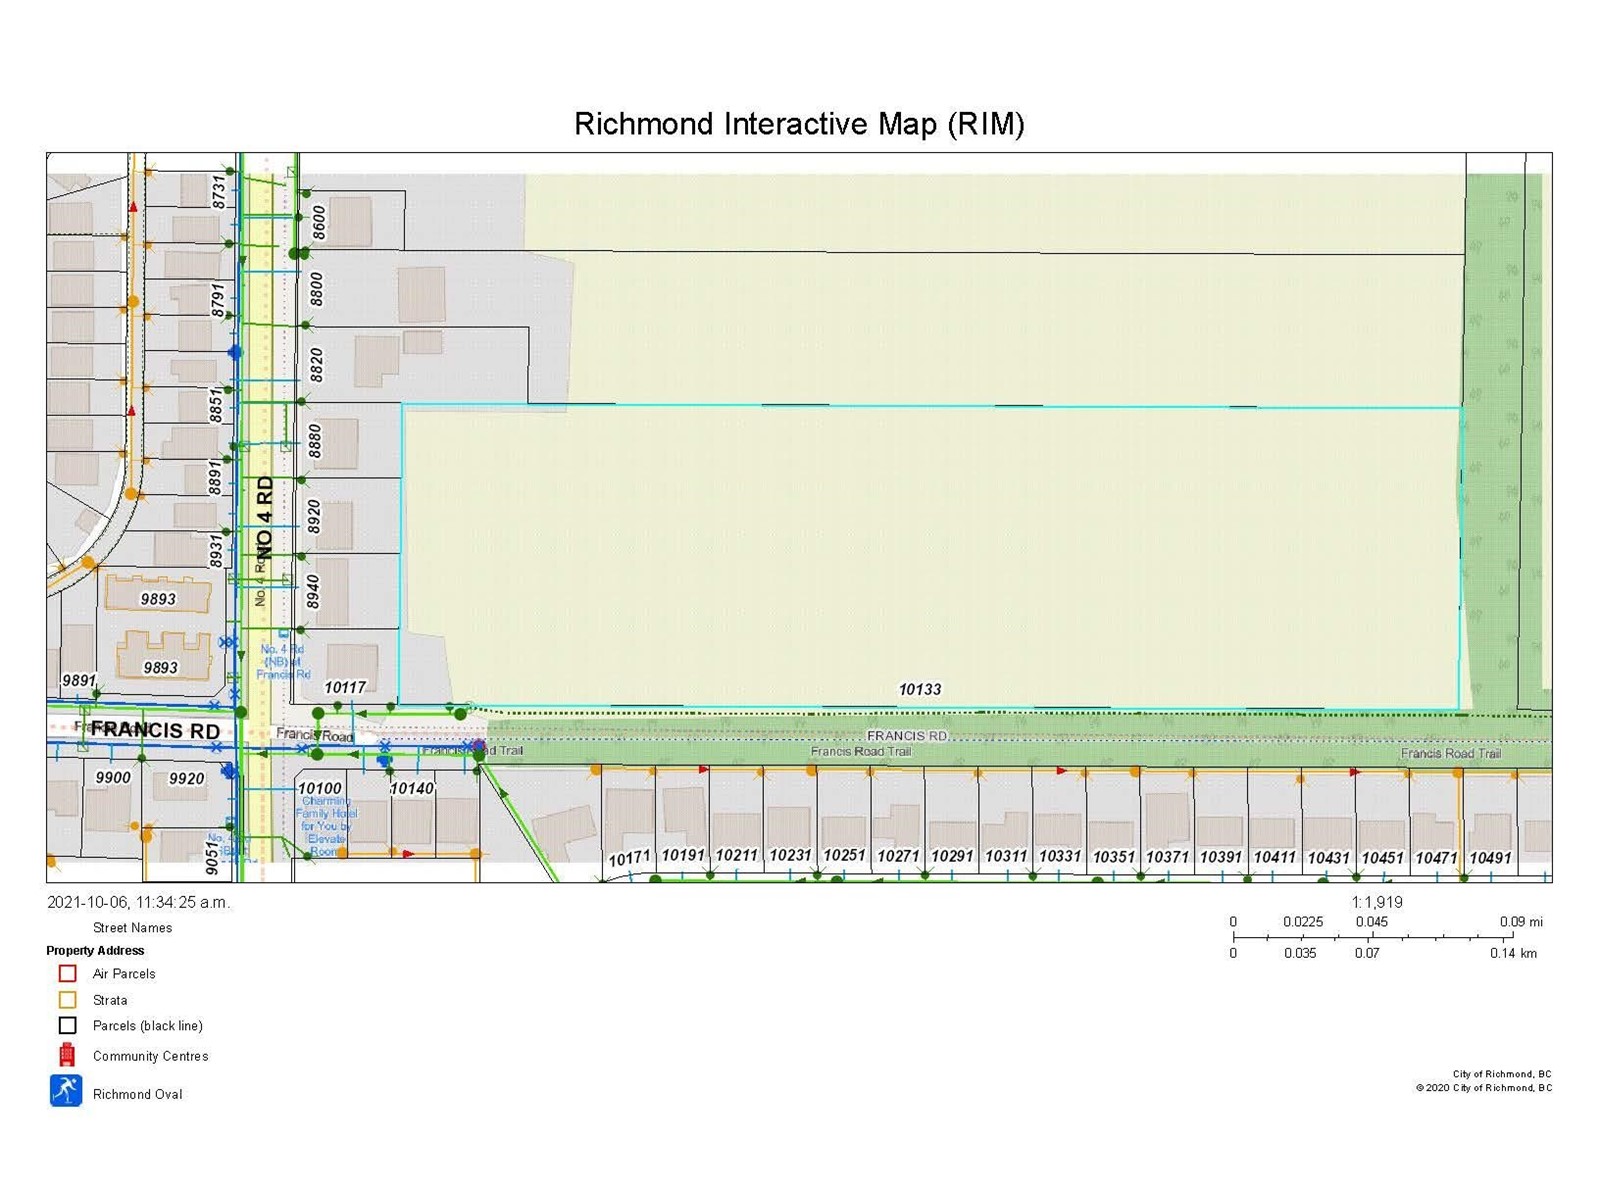Click the 0.14 km scale bar label
The image size is (1600, 1200).
point(1513,953)
